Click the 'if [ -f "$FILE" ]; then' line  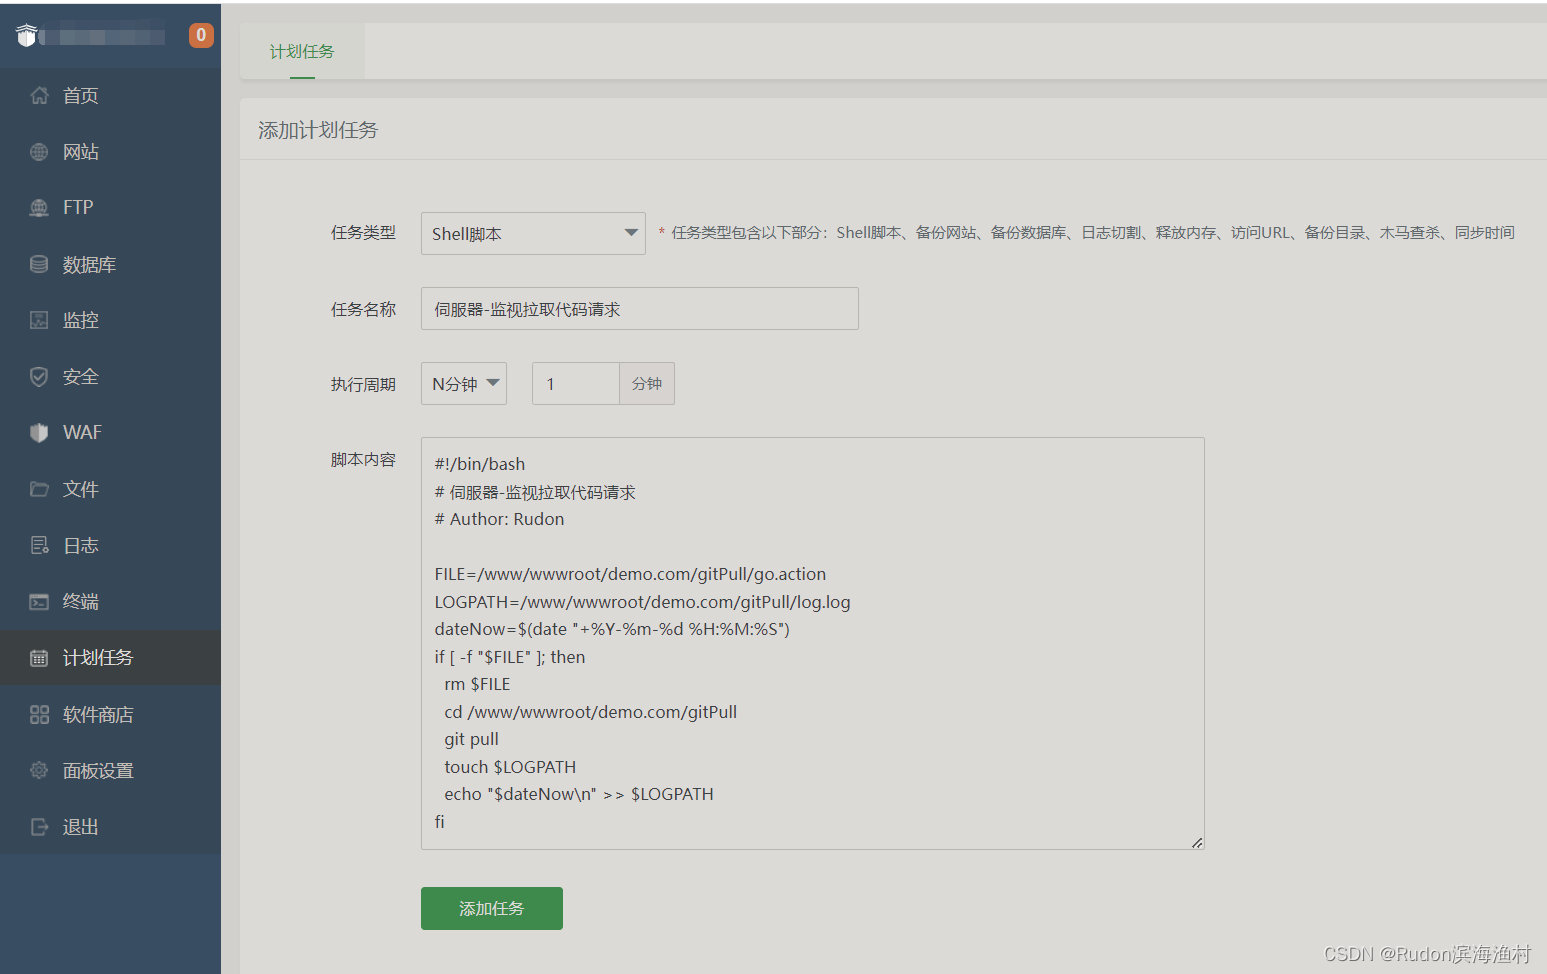(510, 657)
